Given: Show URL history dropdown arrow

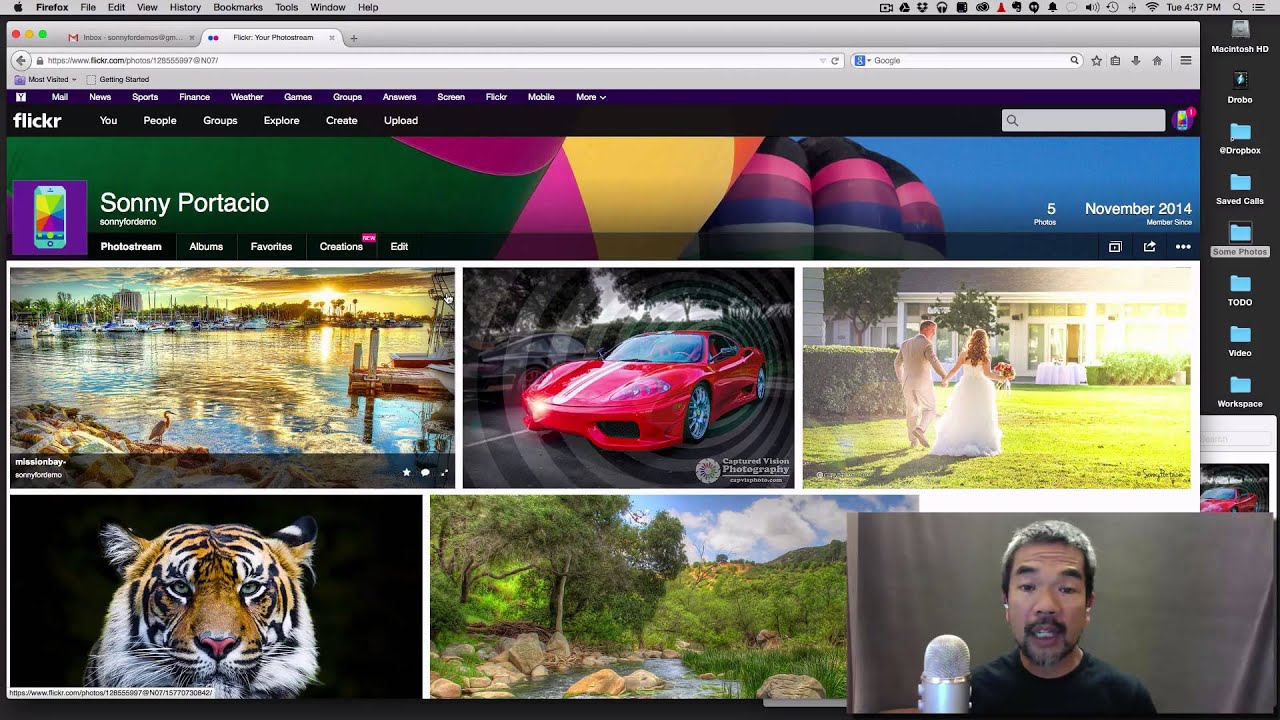Looking at the screenshot, I should [x=822, y=60].
